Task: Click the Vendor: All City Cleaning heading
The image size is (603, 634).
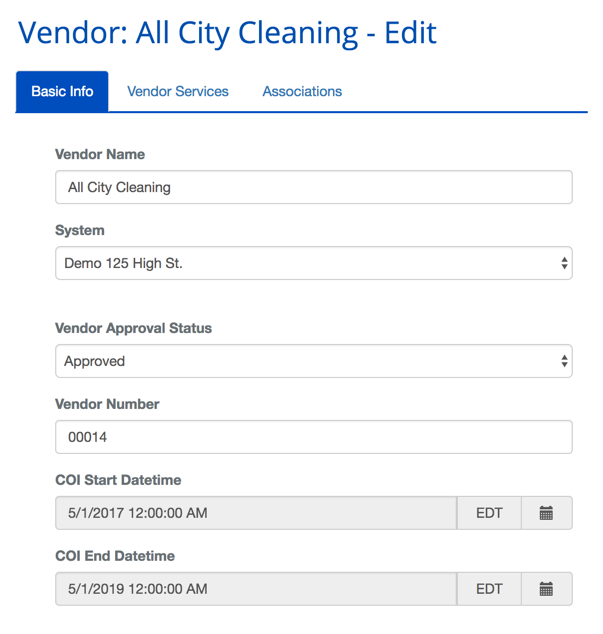Action: coord(228,32)
